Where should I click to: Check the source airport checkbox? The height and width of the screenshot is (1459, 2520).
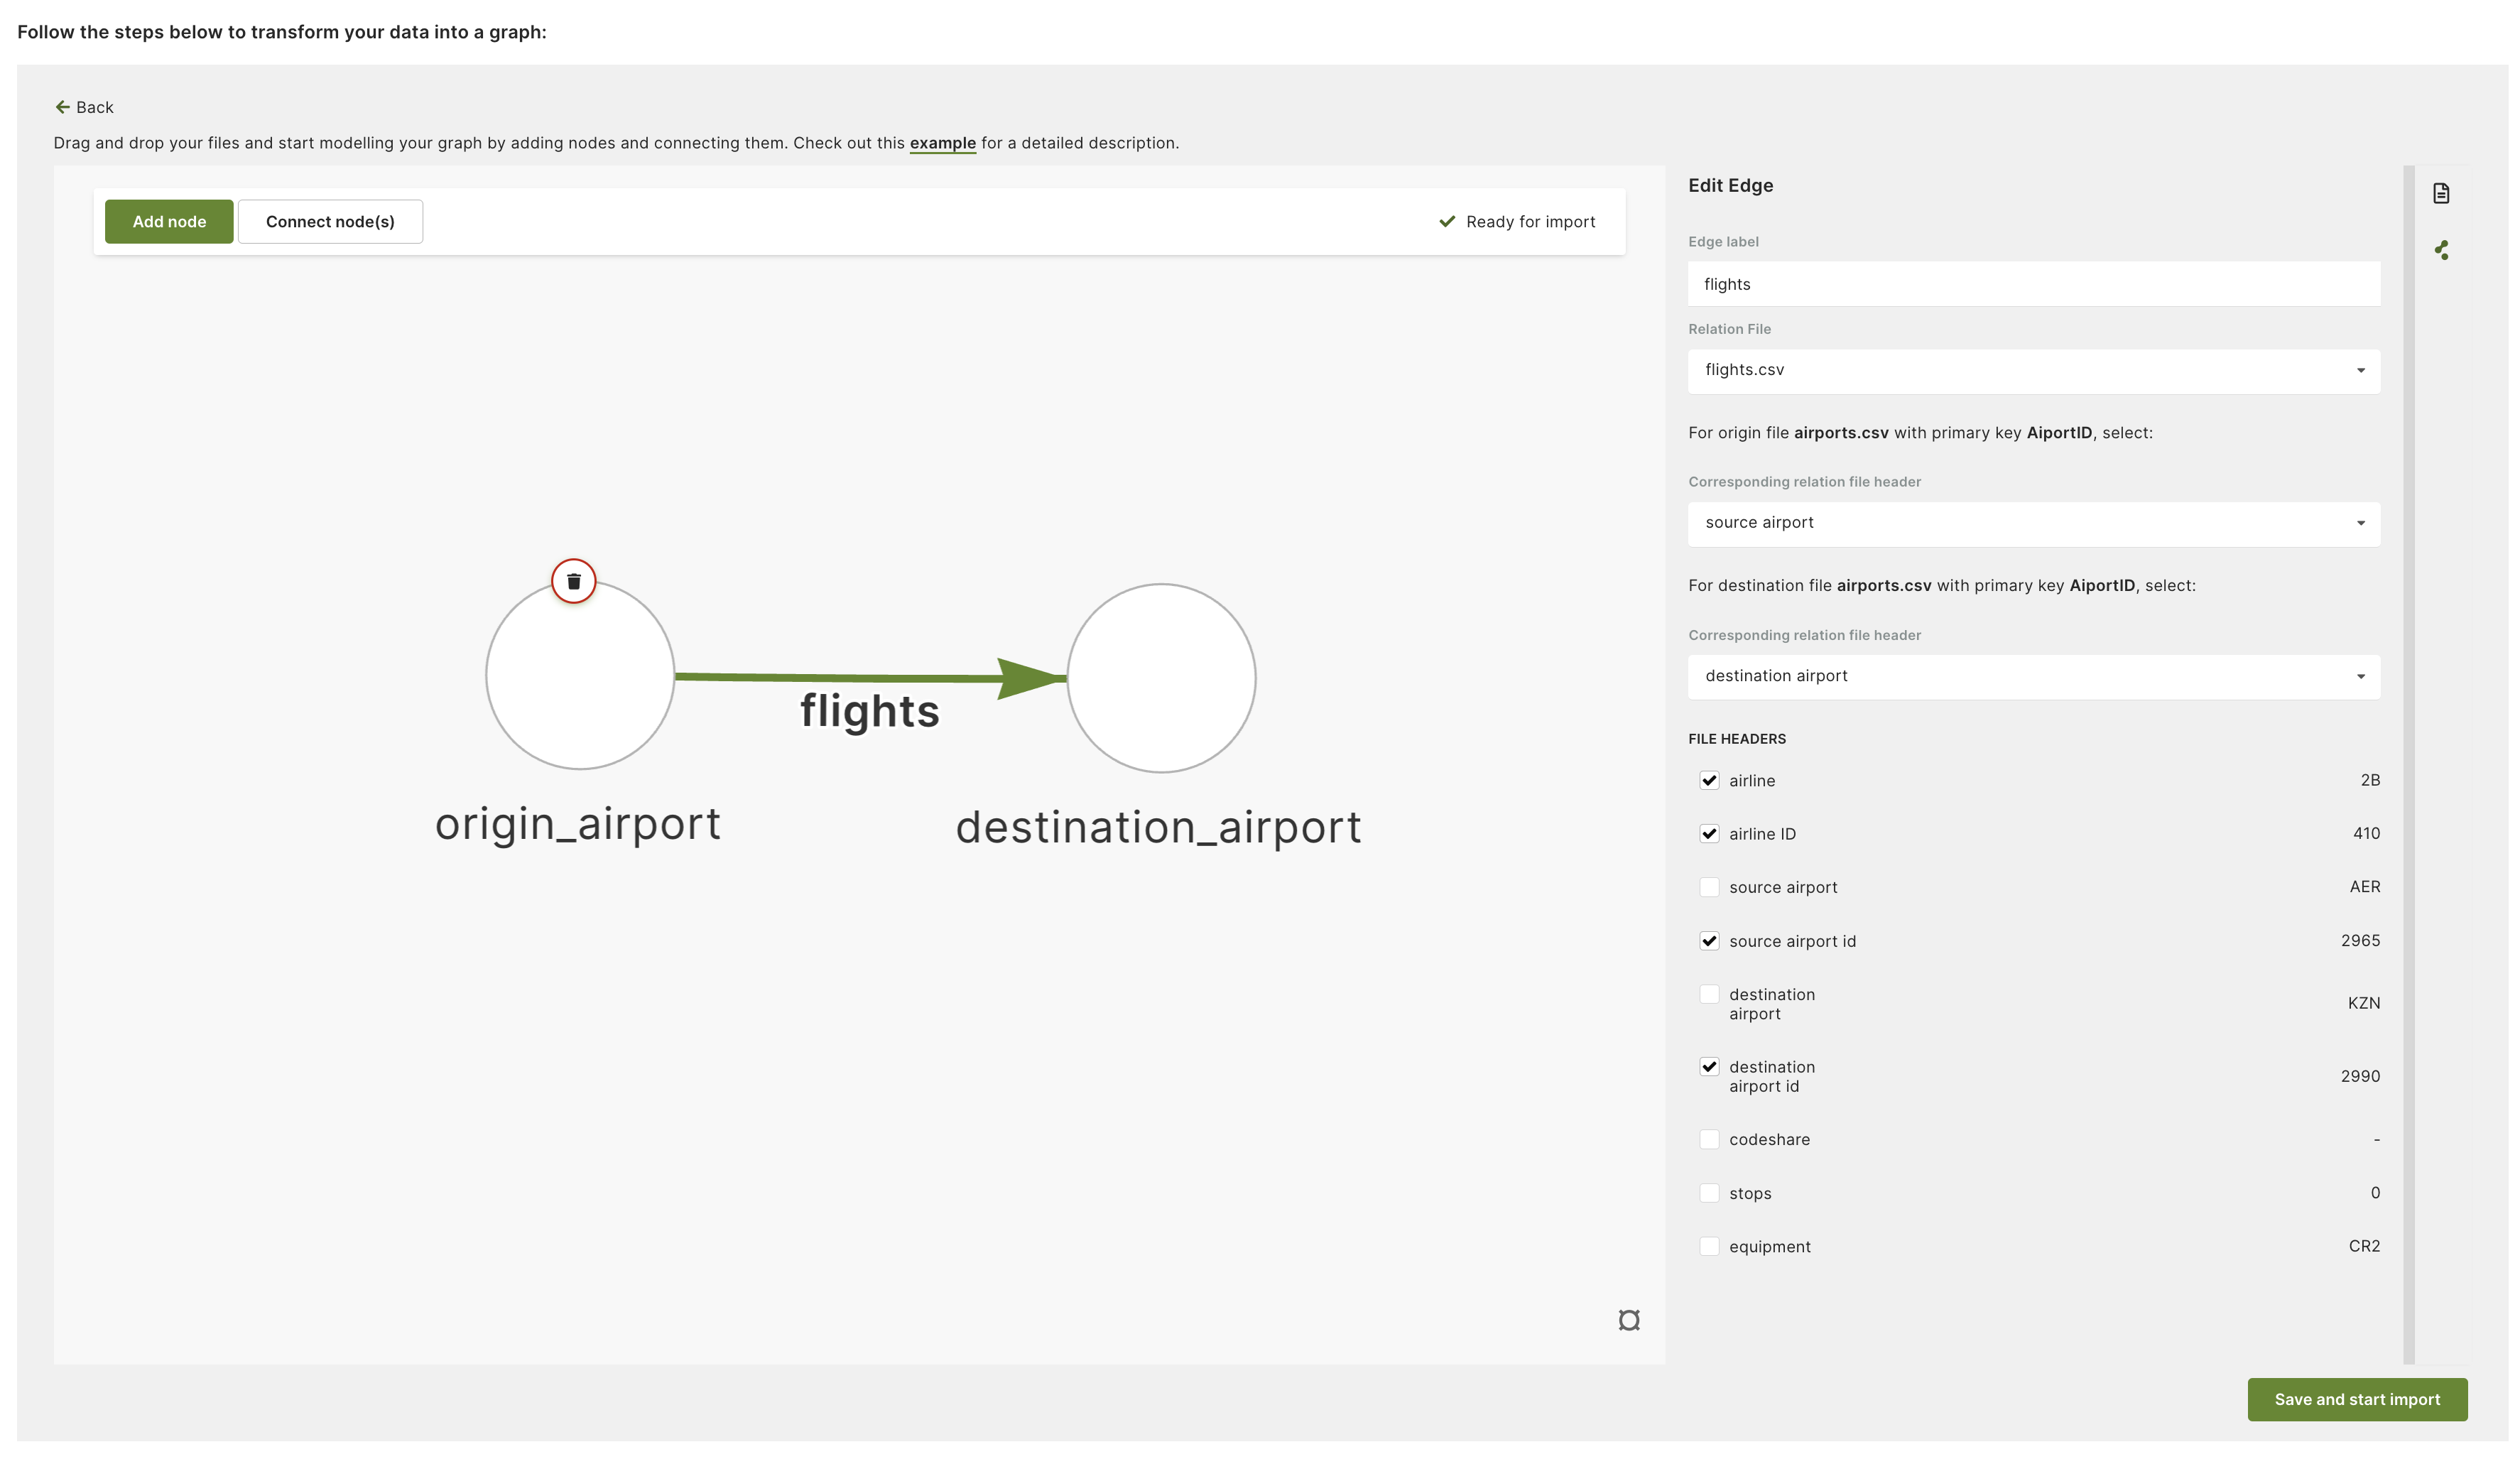point(1709,887)
